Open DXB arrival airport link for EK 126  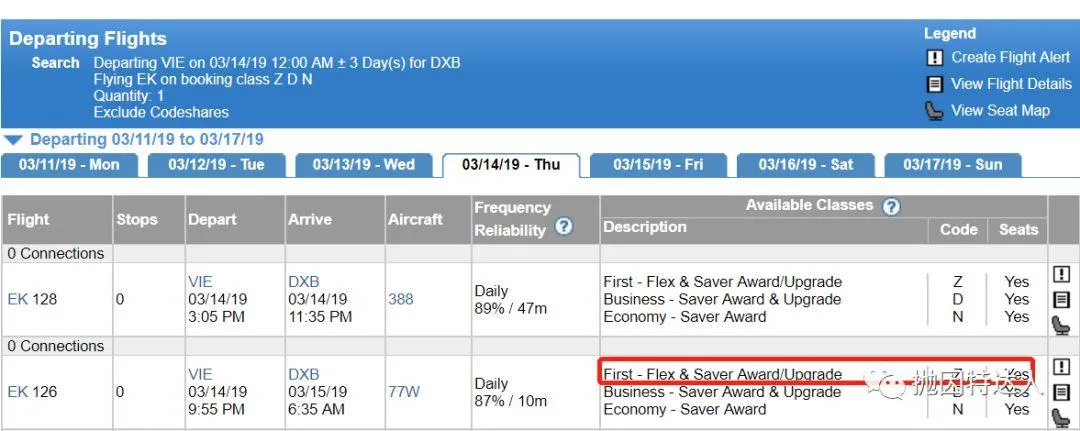pos(304,375)
